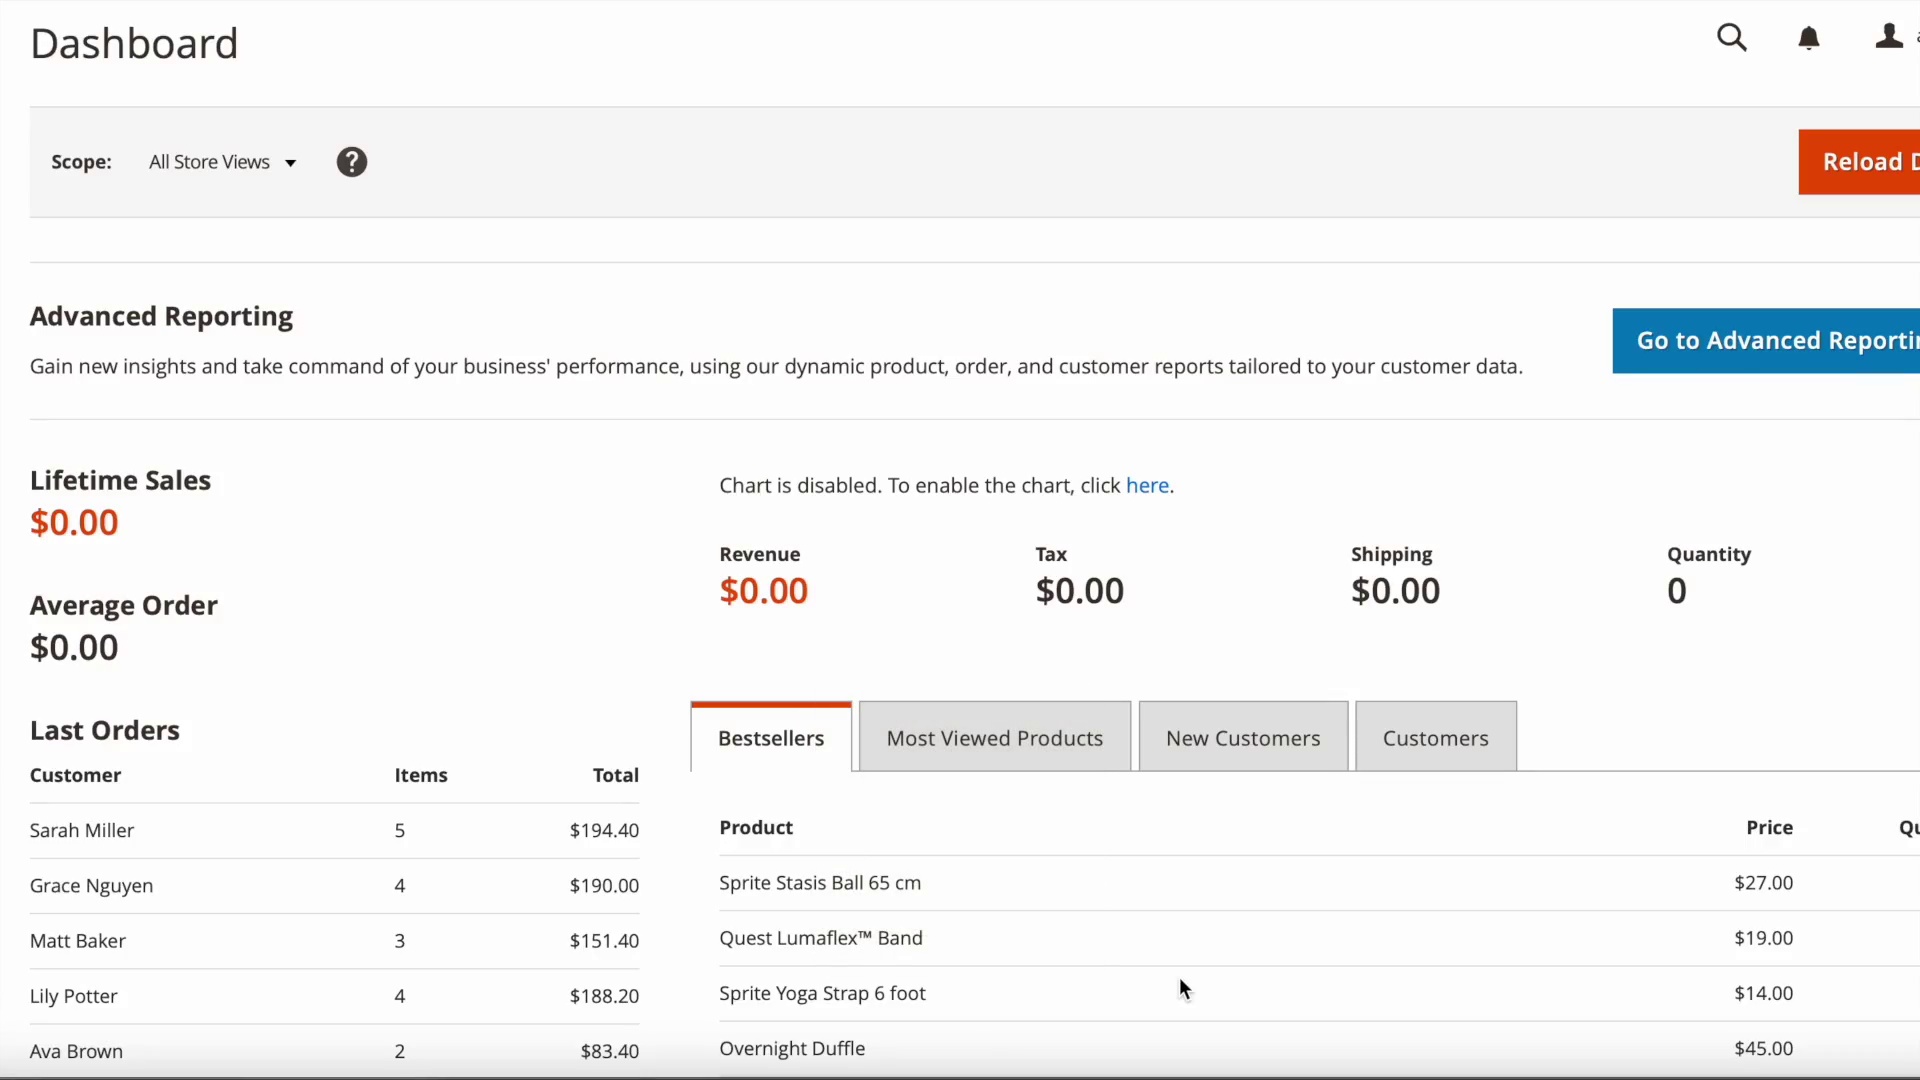Click the 'here' link to enable chart
This screenshot has height=1080, width=1920.
(x=1147, y=486)
